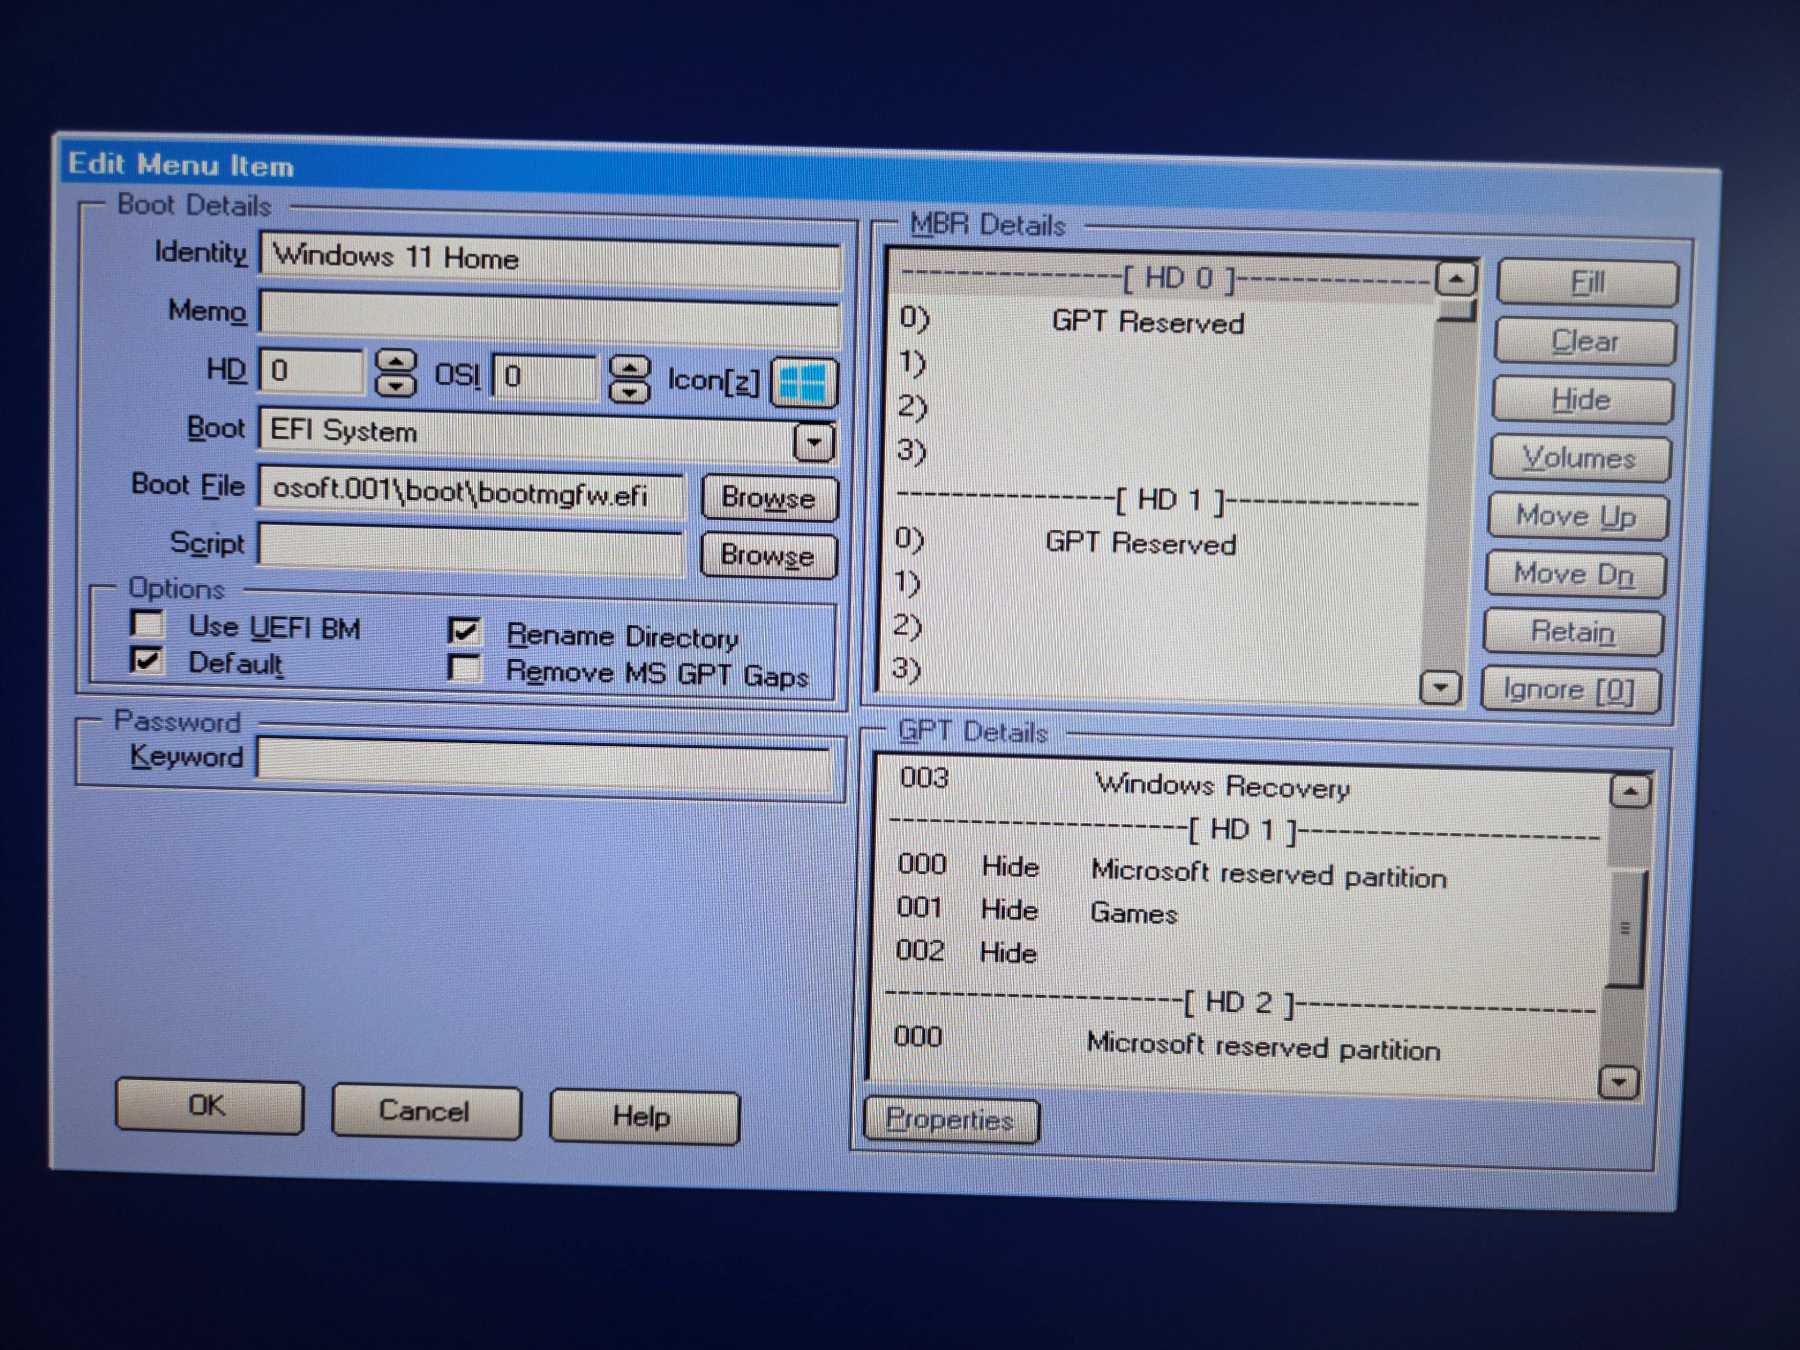The width and height of the screenshot is (1800, 1350).
Task: Disable the Rename Directory checkbox
Action: [464, 632]
